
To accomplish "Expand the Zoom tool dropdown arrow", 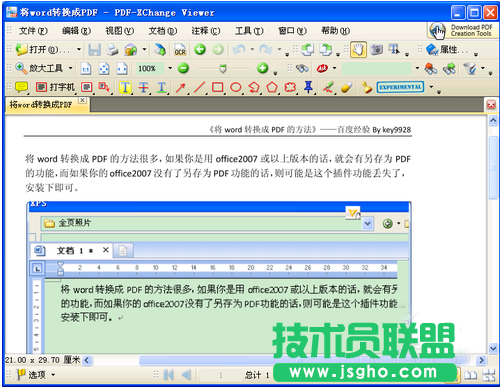I will tap(70, 68).
